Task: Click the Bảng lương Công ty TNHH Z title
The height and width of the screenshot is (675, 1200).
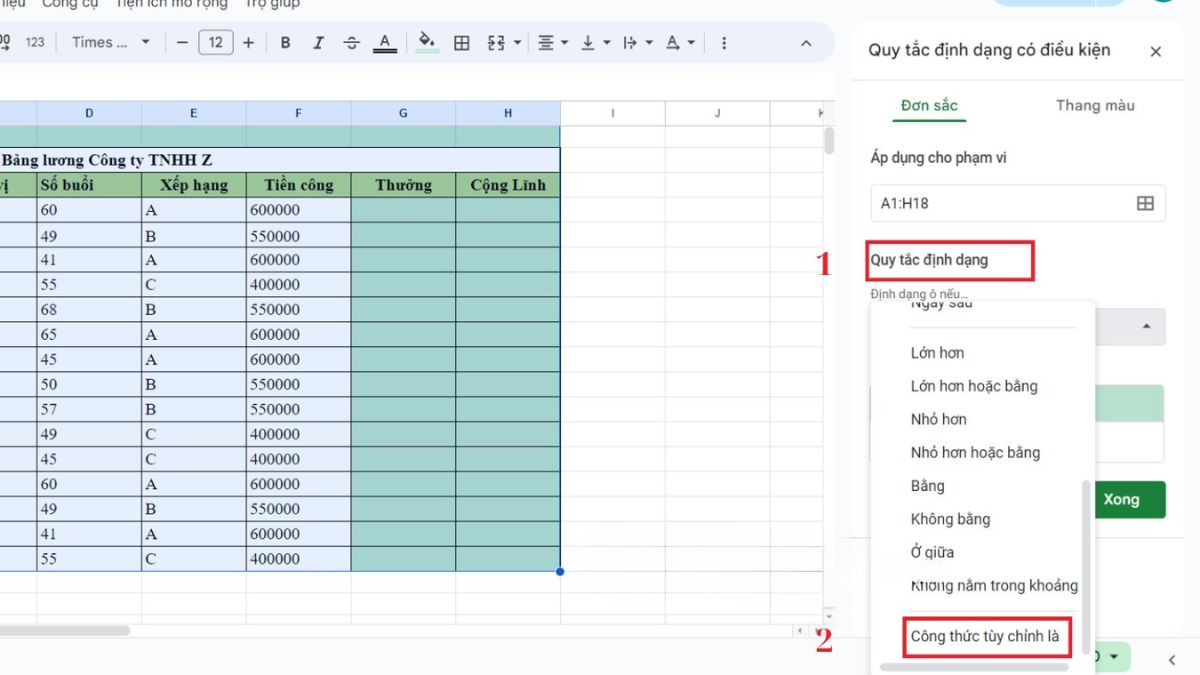Action: 107,160
